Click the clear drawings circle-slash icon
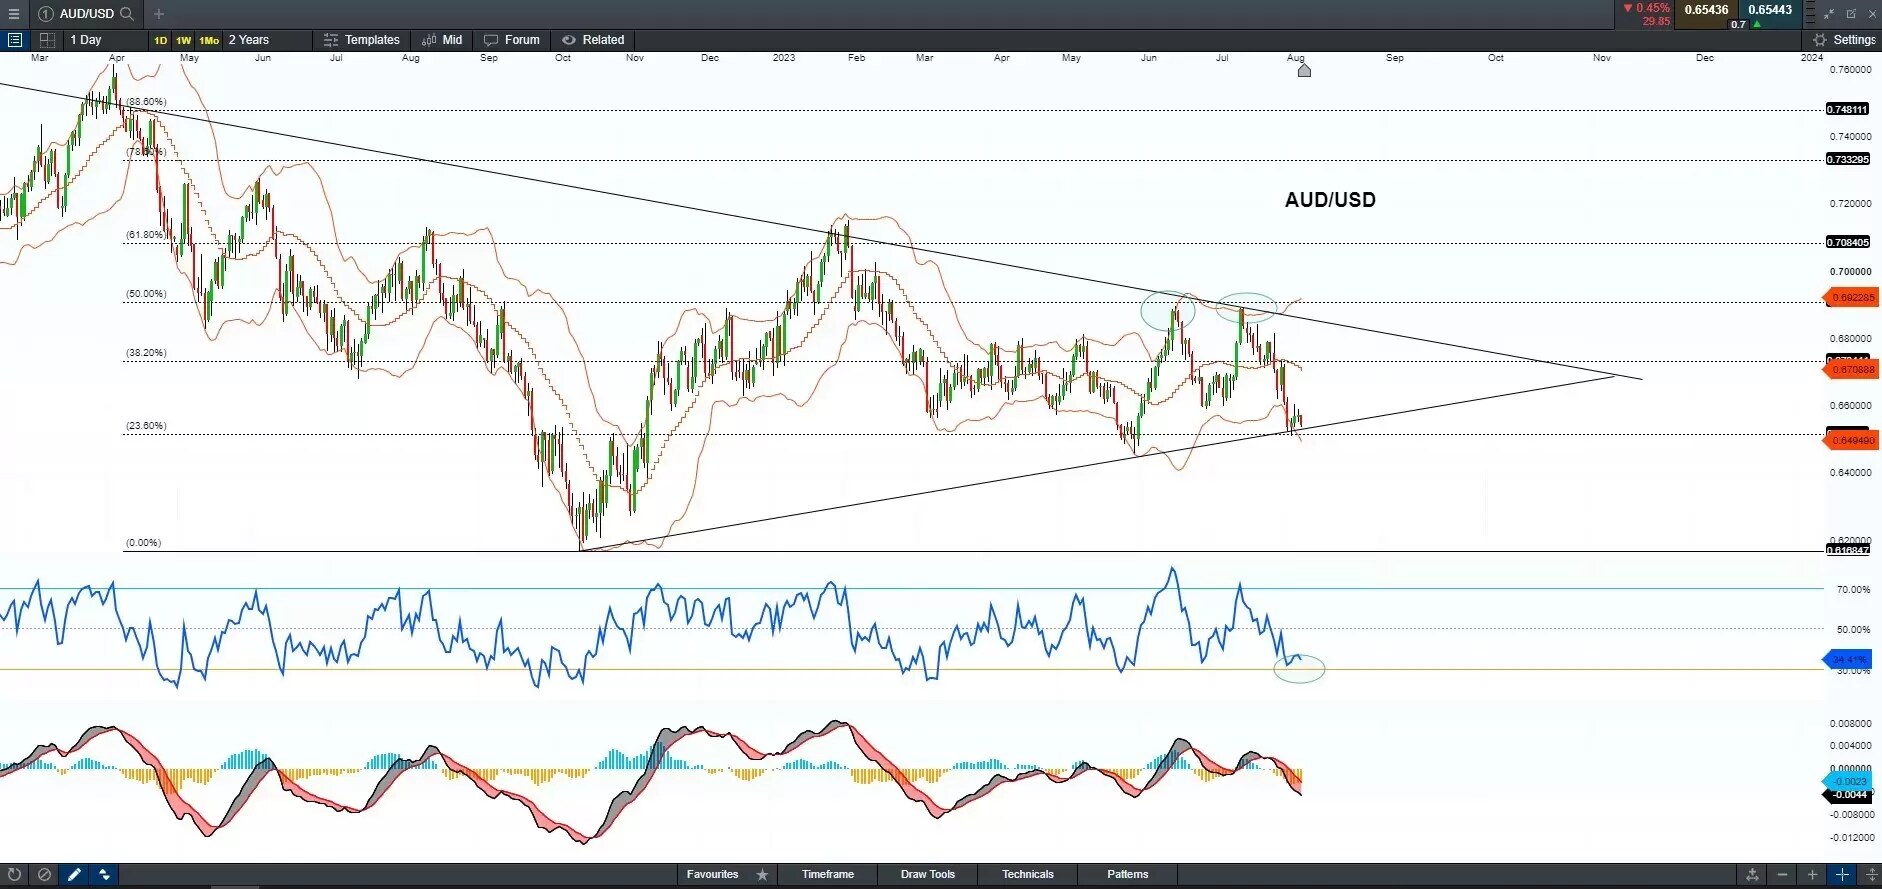 pyautogui.click(x=44, y=875)
